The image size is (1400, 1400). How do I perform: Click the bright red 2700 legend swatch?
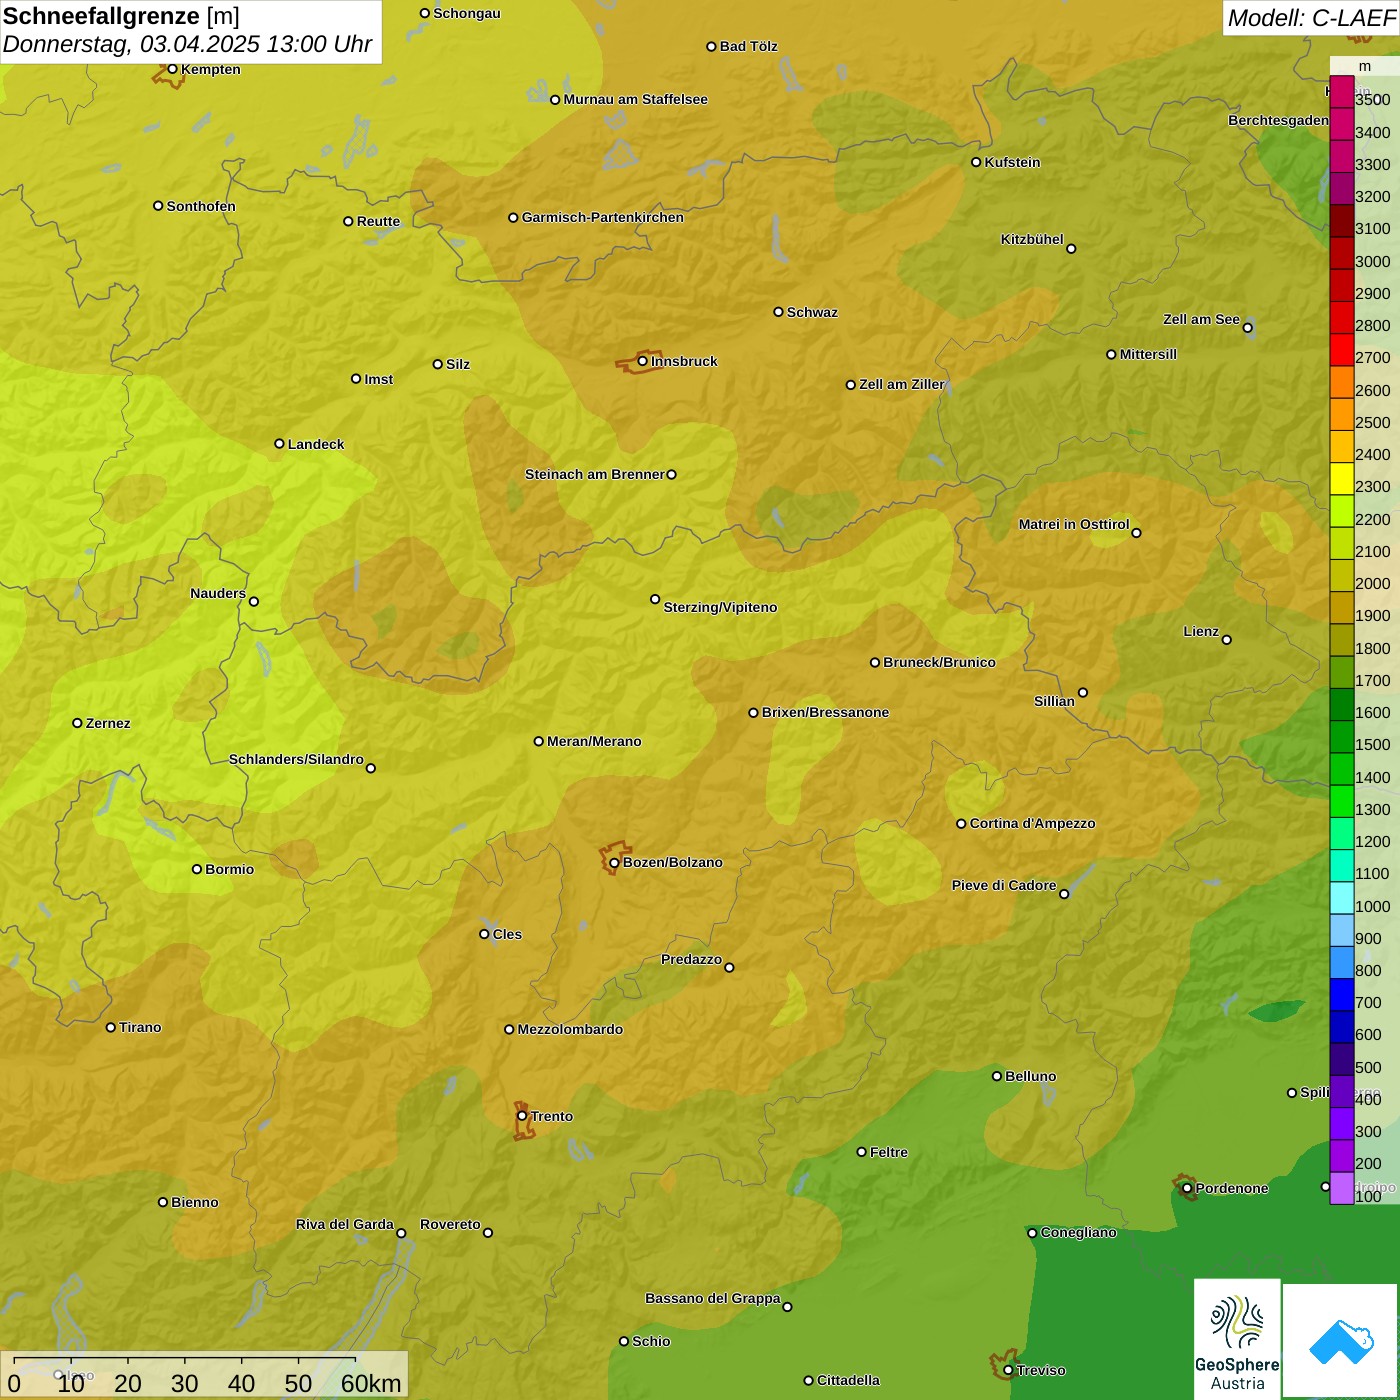click(x=1341, y=350)
